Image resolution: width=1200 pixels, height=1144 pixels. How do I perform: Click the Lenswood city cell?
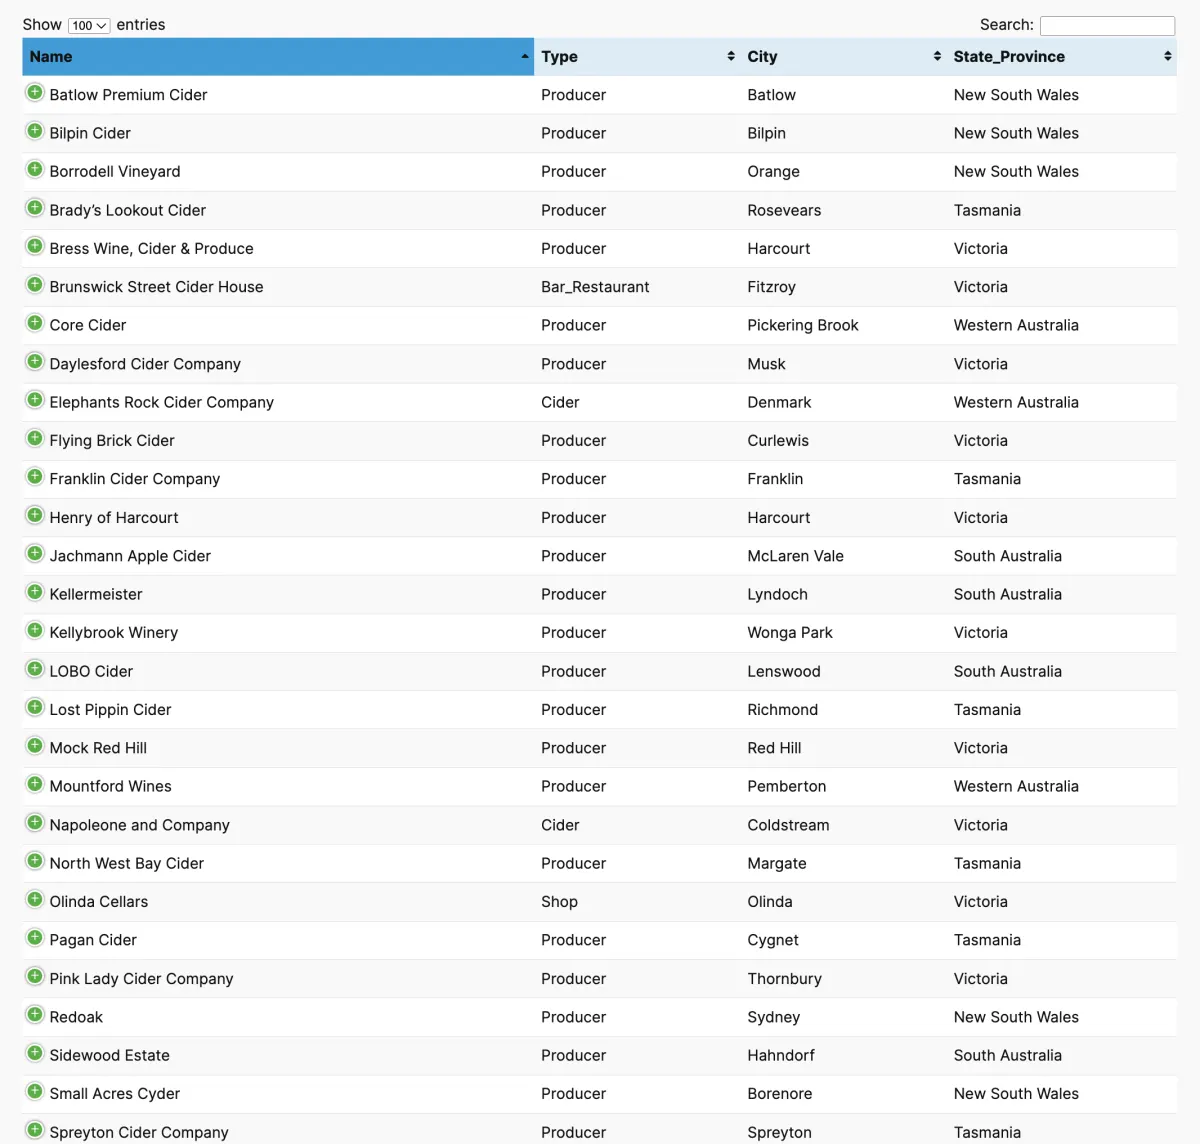tap(784, 671)
